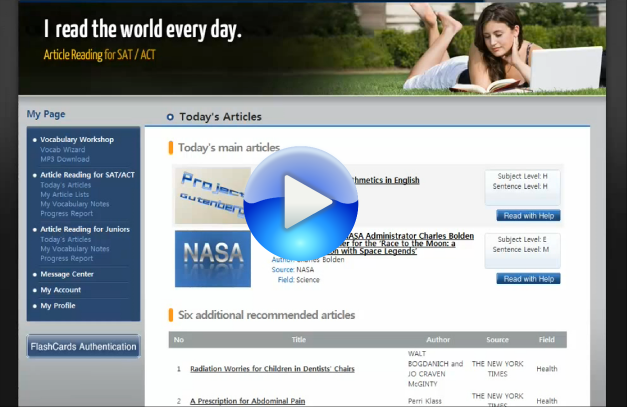Image resolution: width=627 pixels, height=407 pixels.
Task: Click the Field column header
Action: coord(547,339)
